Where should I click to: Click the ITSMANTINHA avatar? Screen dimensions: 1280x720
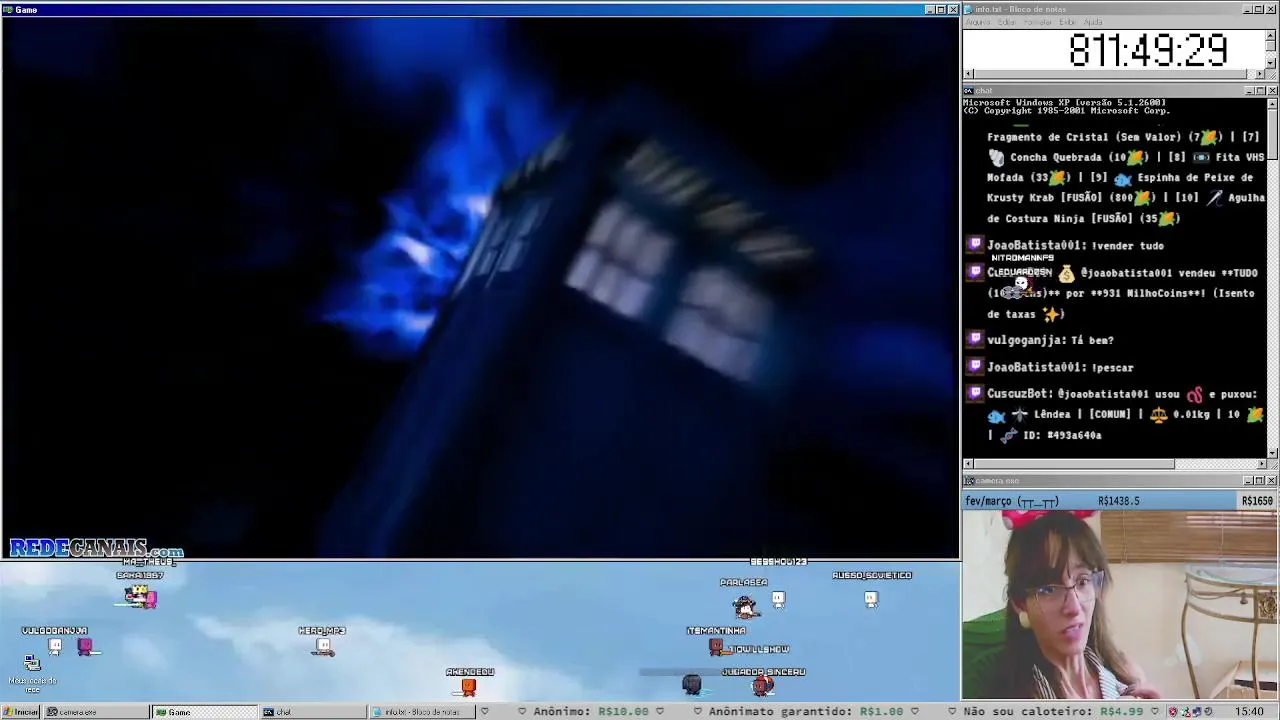(x=716, y=647)
